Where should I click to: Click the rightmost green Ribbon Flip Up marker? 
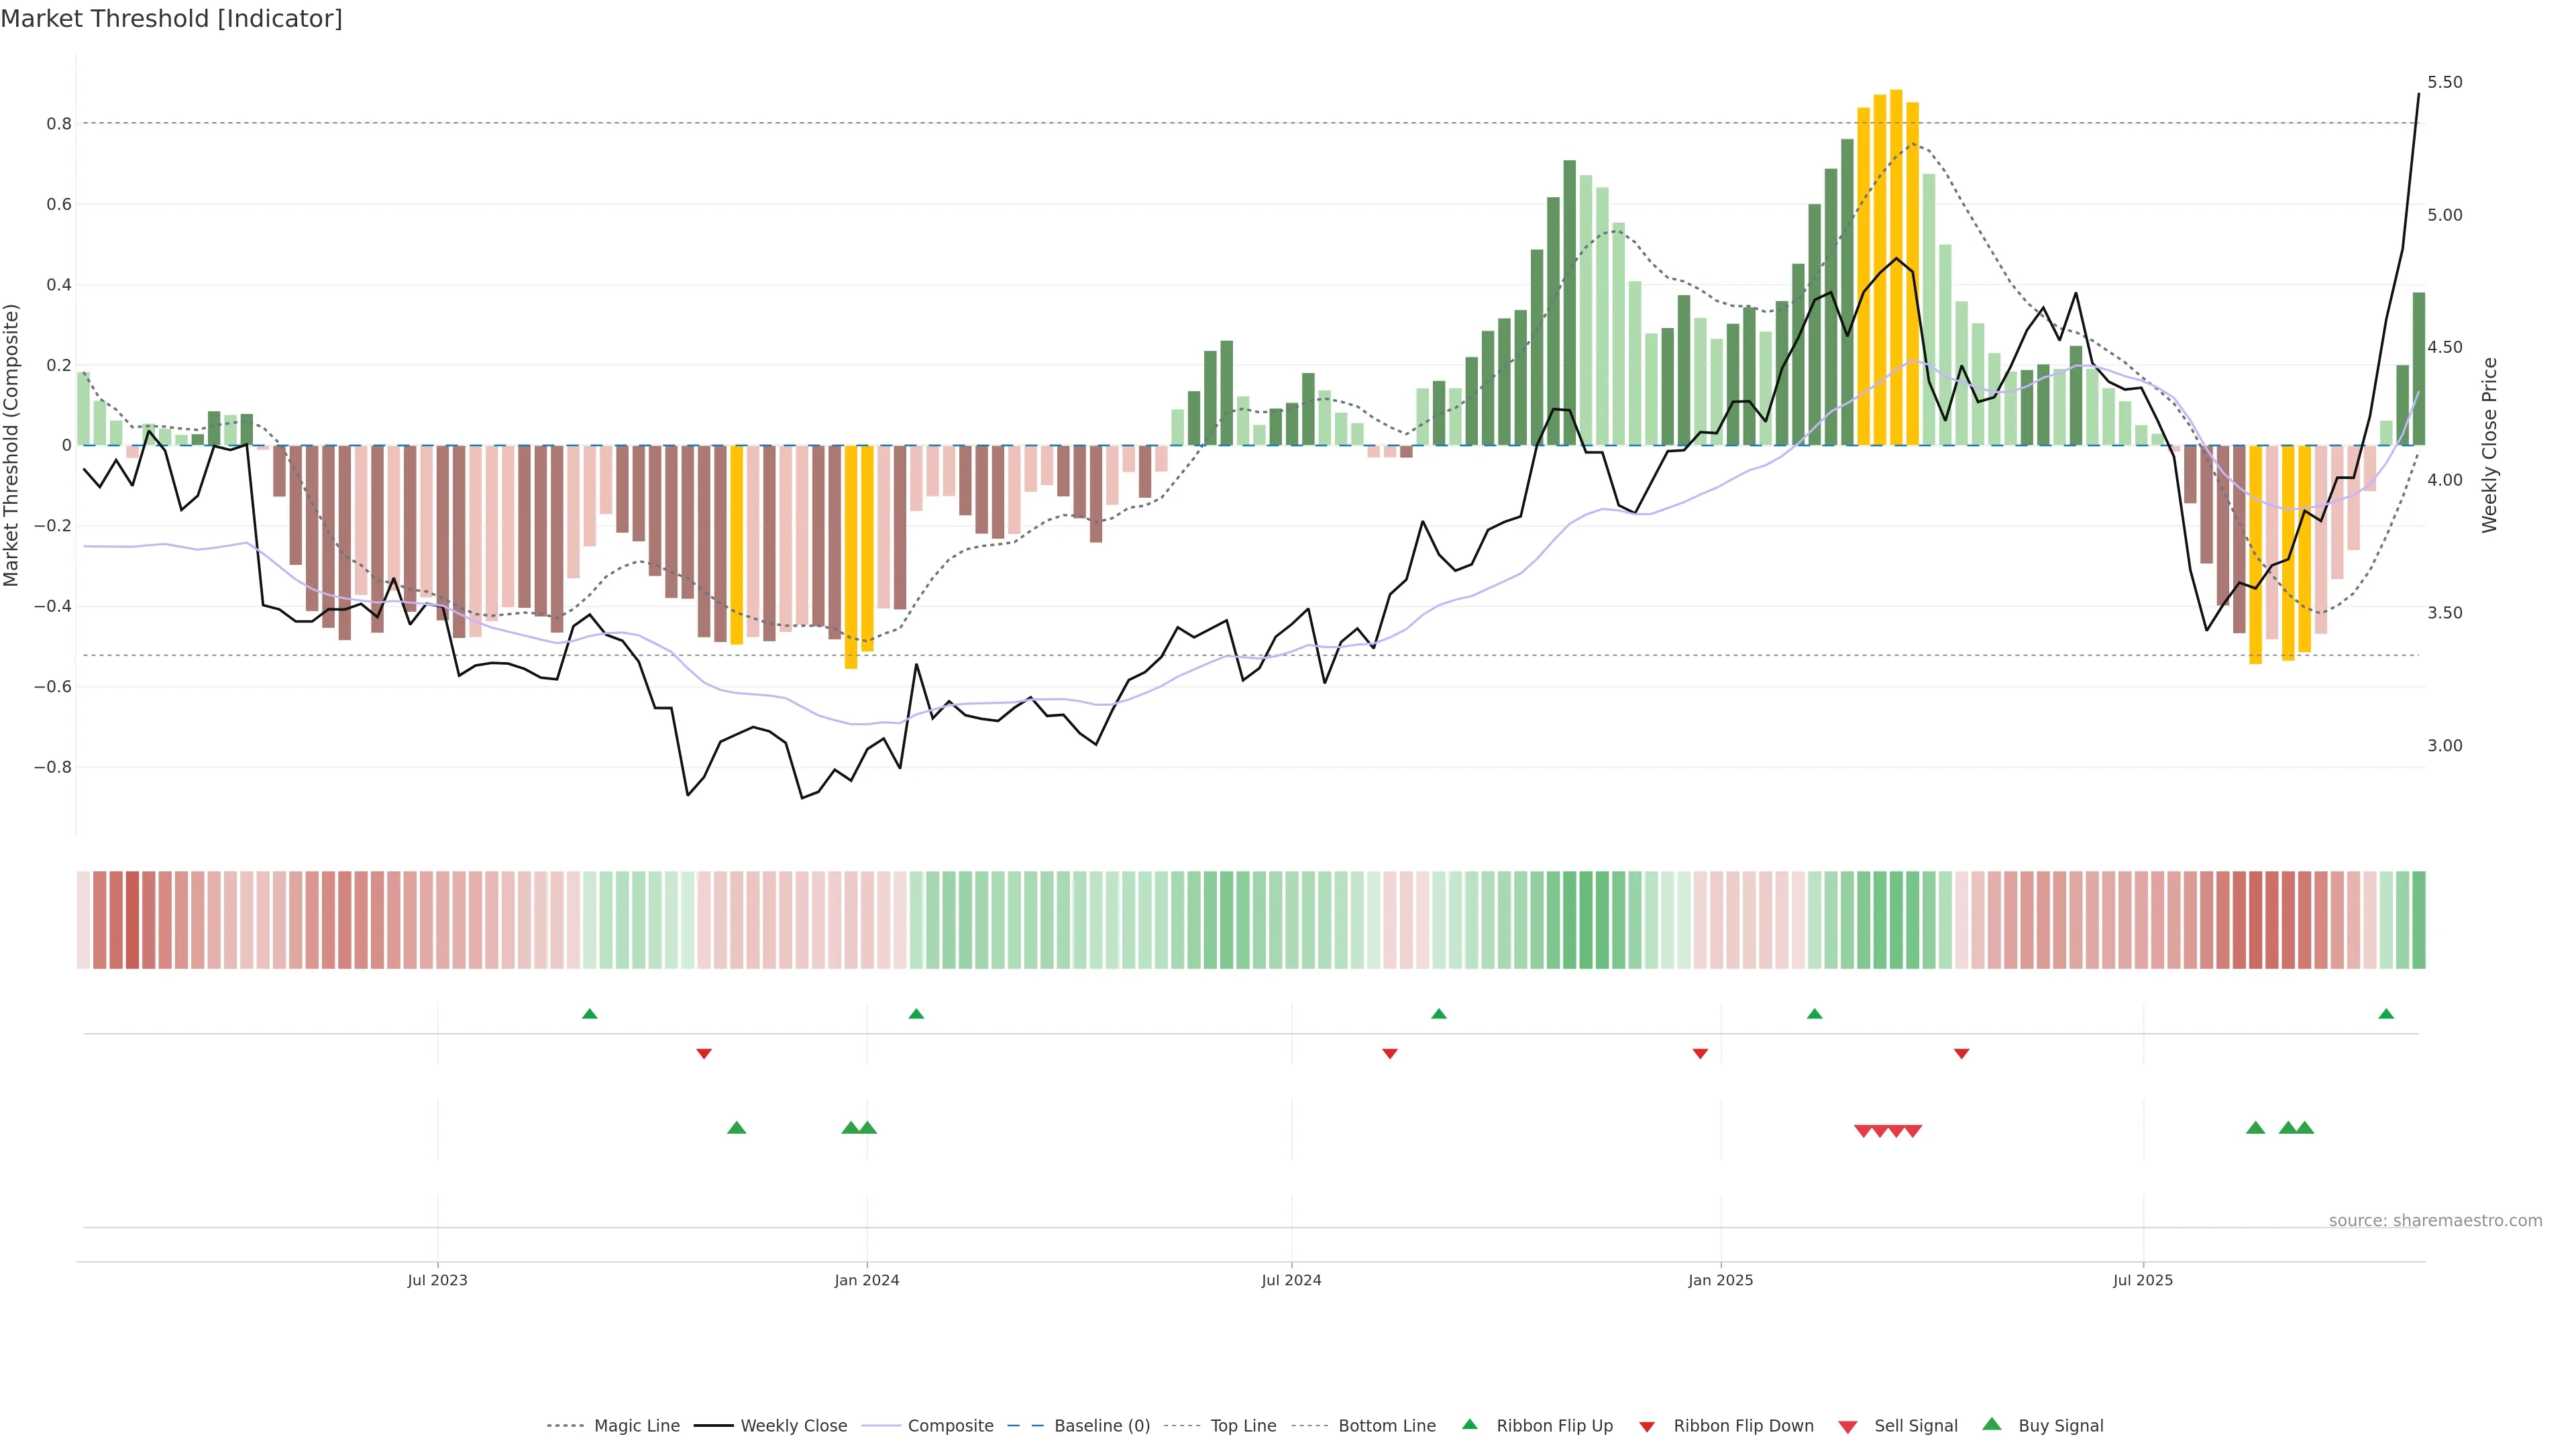(x=2386, y=1014)
